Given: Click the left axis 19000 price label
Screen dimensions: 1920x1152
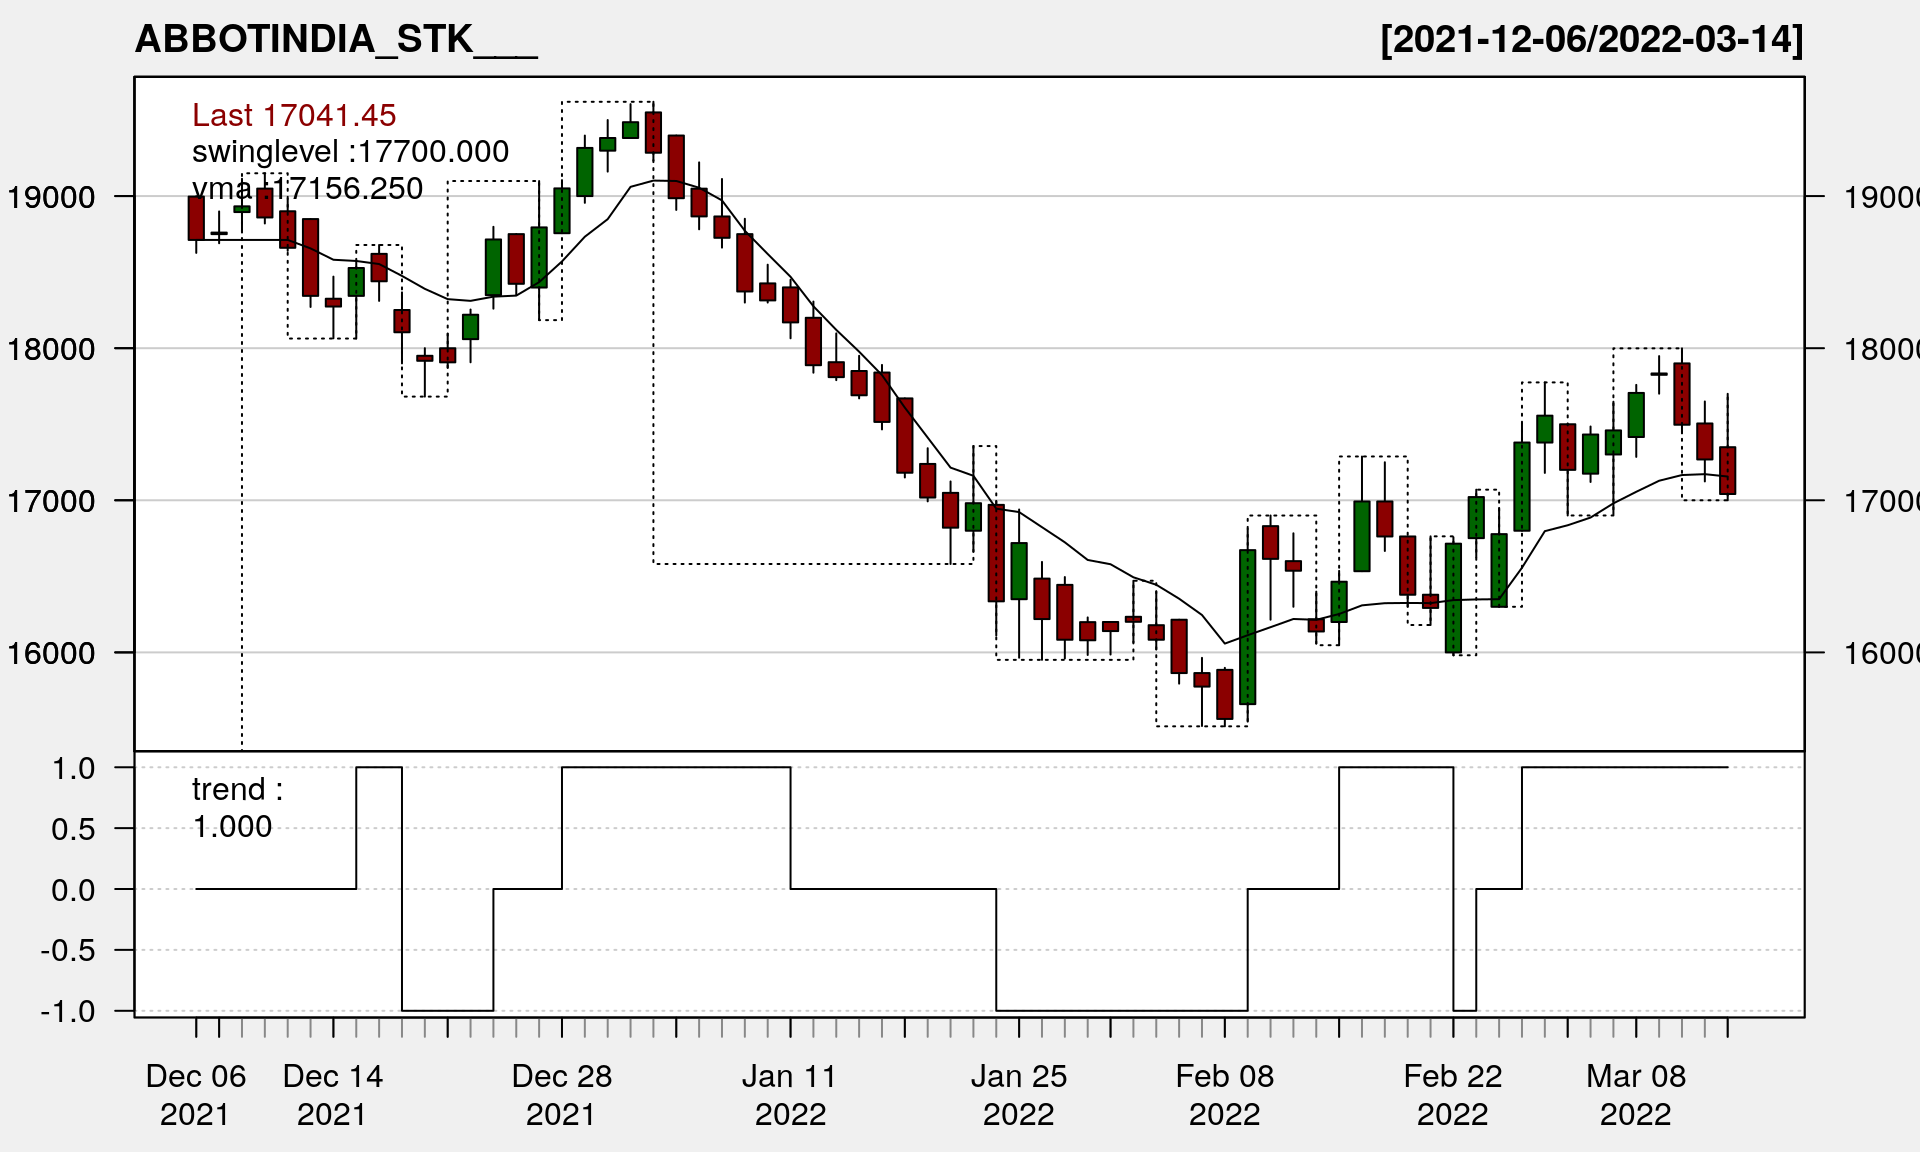Looking at the screenshot, I should click(51, 197).
